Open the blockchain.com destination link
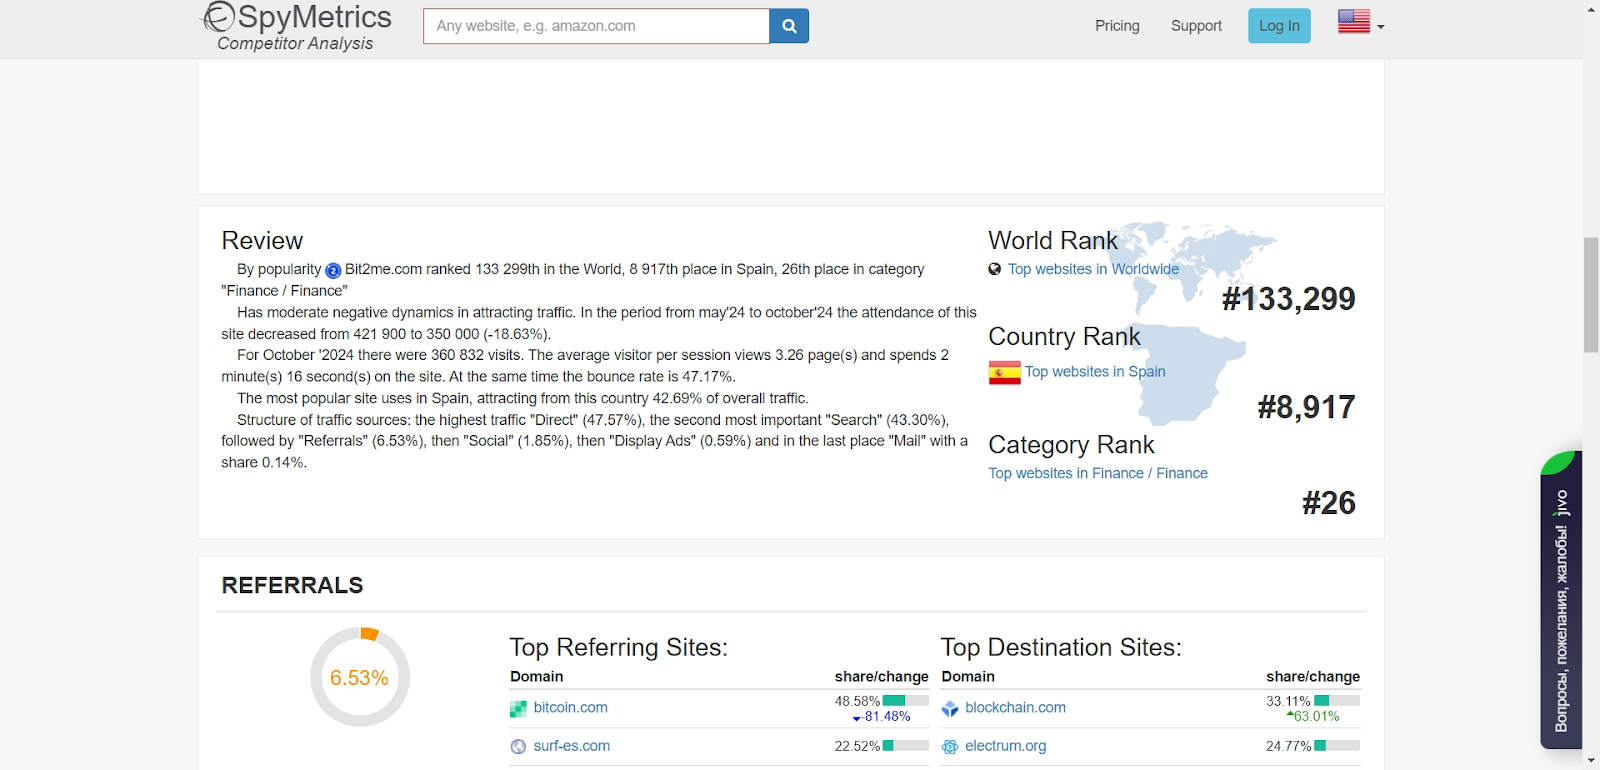The width and height of the screenshot is (1600, 770). click(1015, 707)
